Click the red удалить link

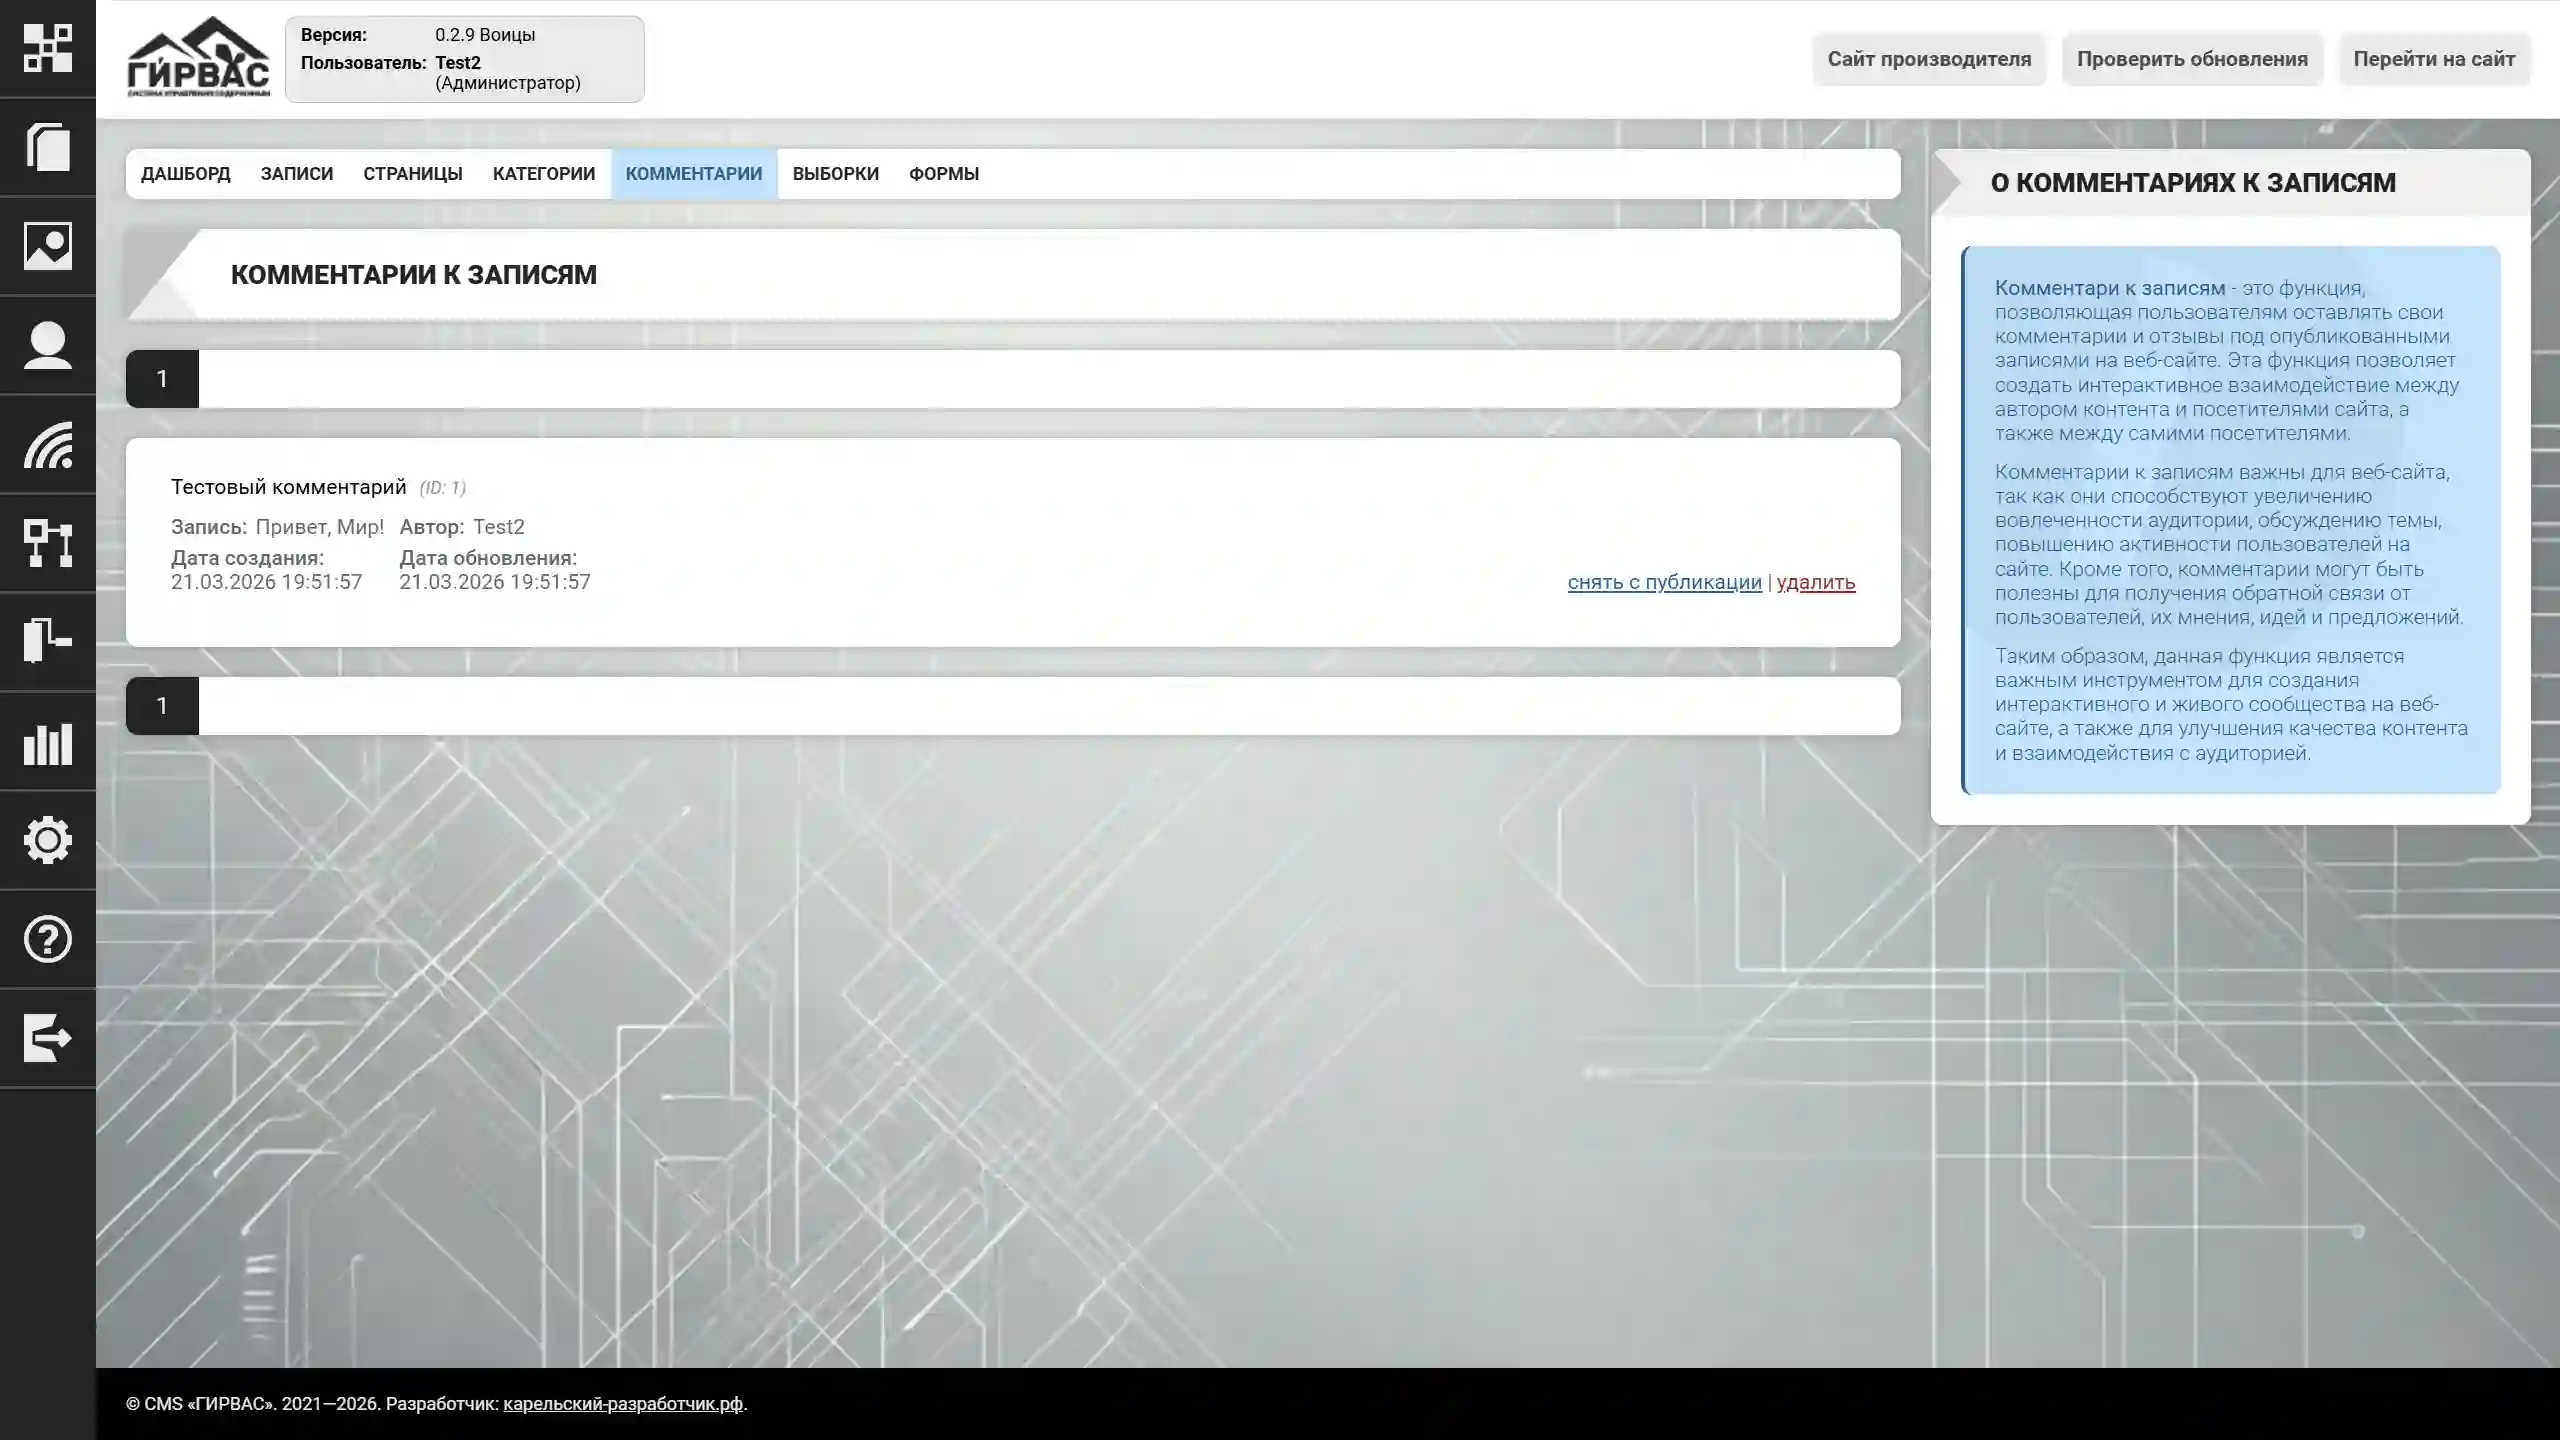tap(1815, 582)
